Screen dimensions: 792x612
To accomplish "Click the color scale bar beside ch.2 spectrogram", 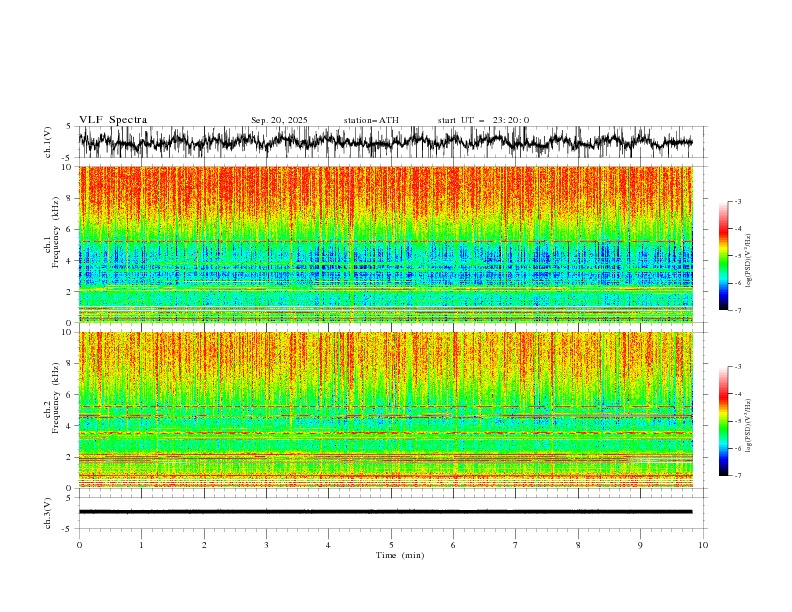I will point(723,421).
